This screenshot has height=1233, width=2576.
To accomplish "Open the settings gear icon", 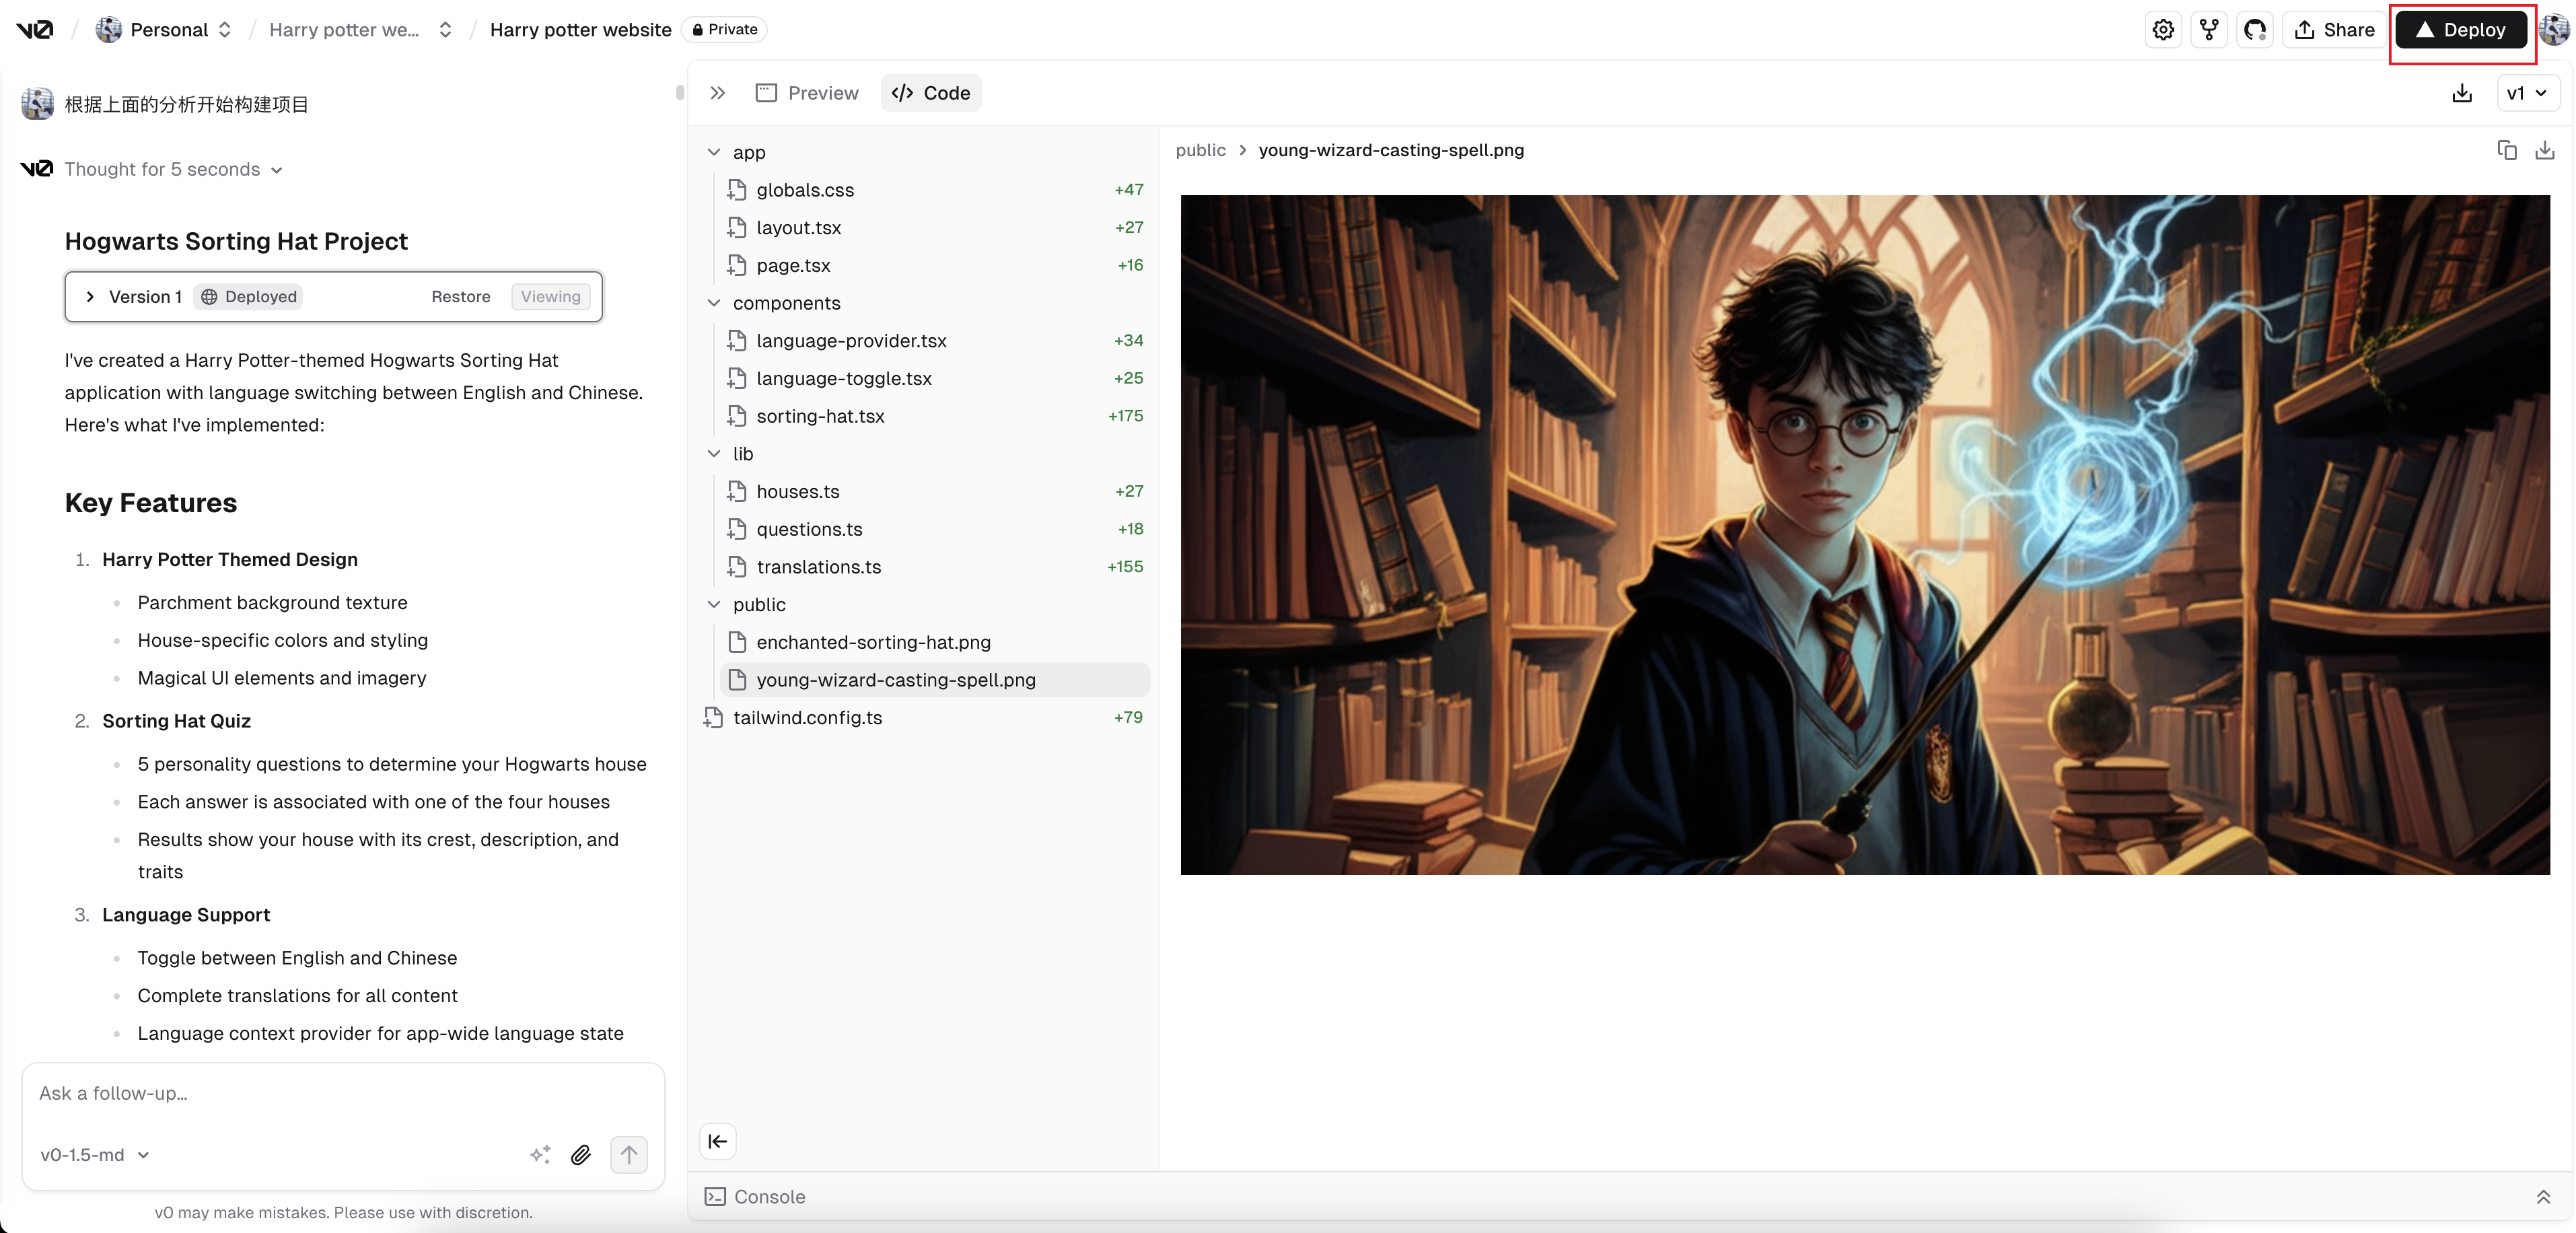I will pos(2163,30).
